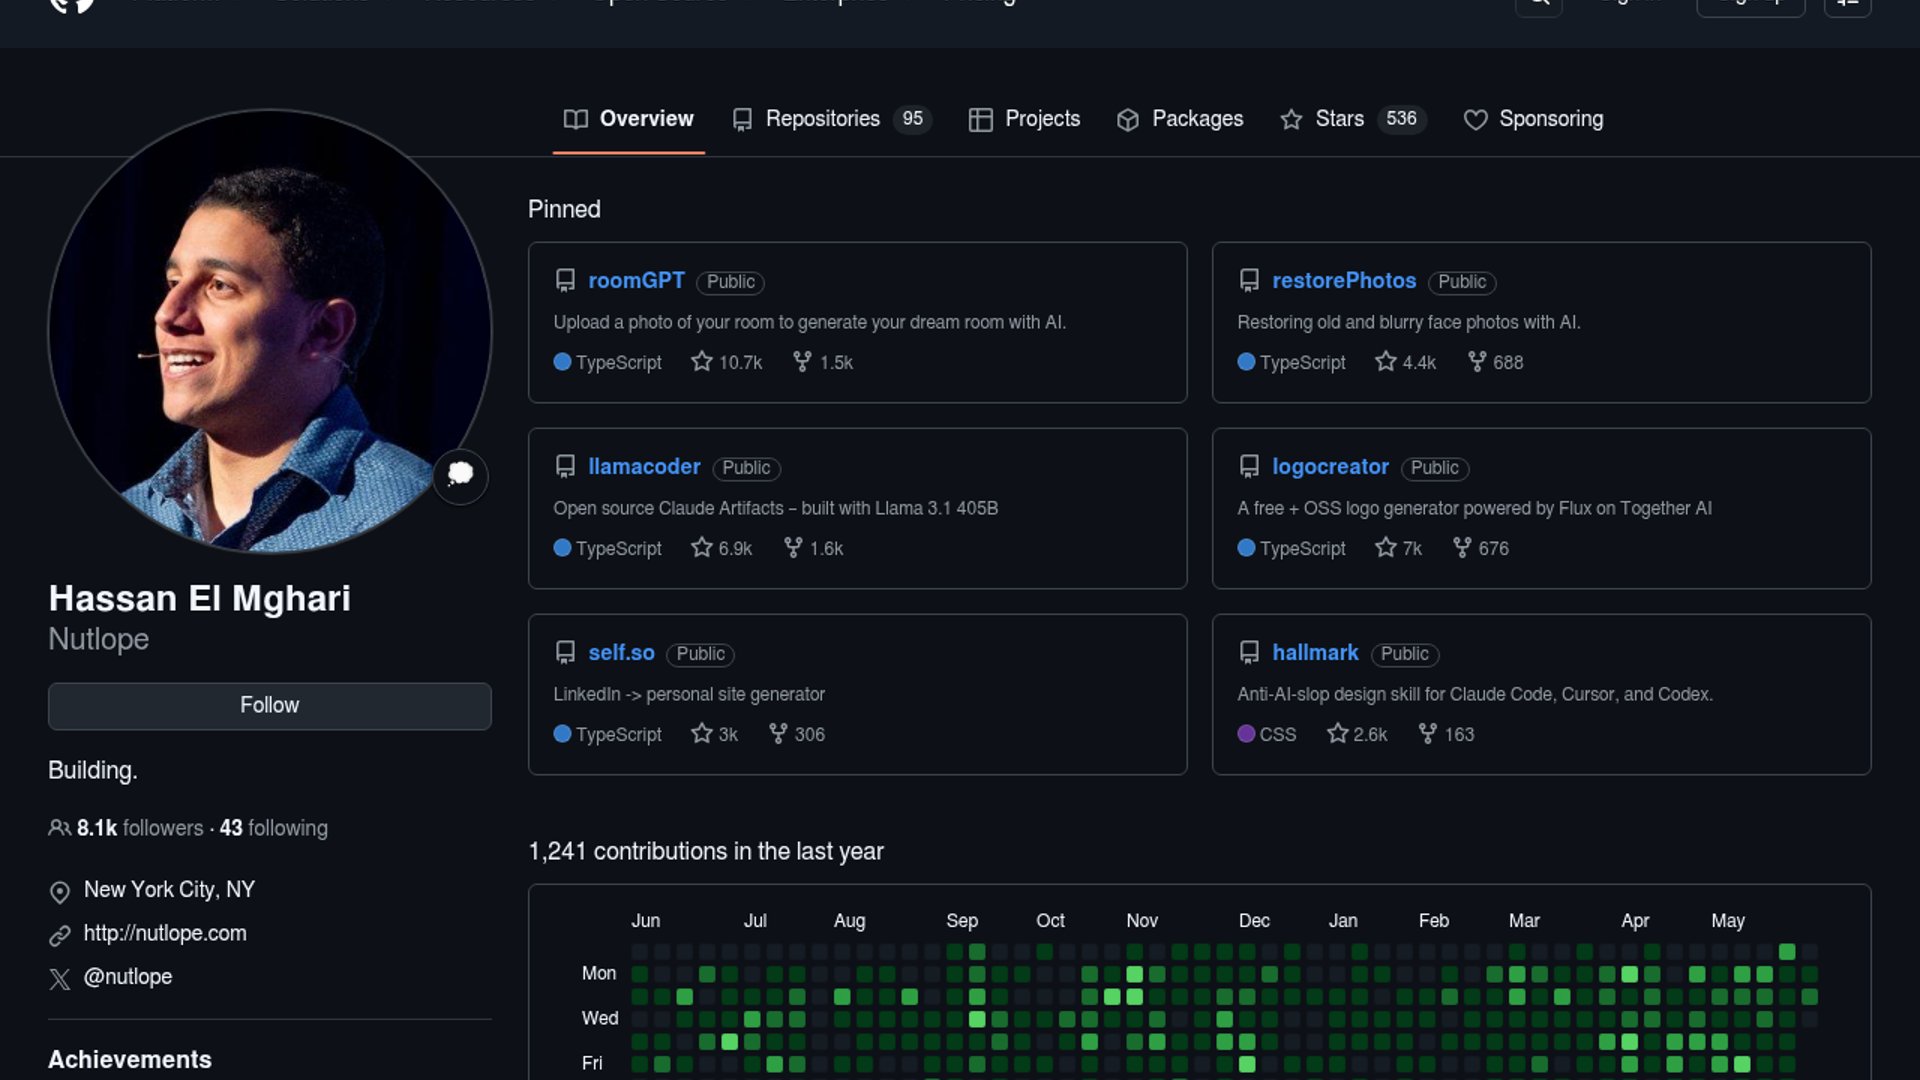This screenshot has height=1080, width=1920.
Task: Open the Projects tab
Action: (x=1024, y=119)
